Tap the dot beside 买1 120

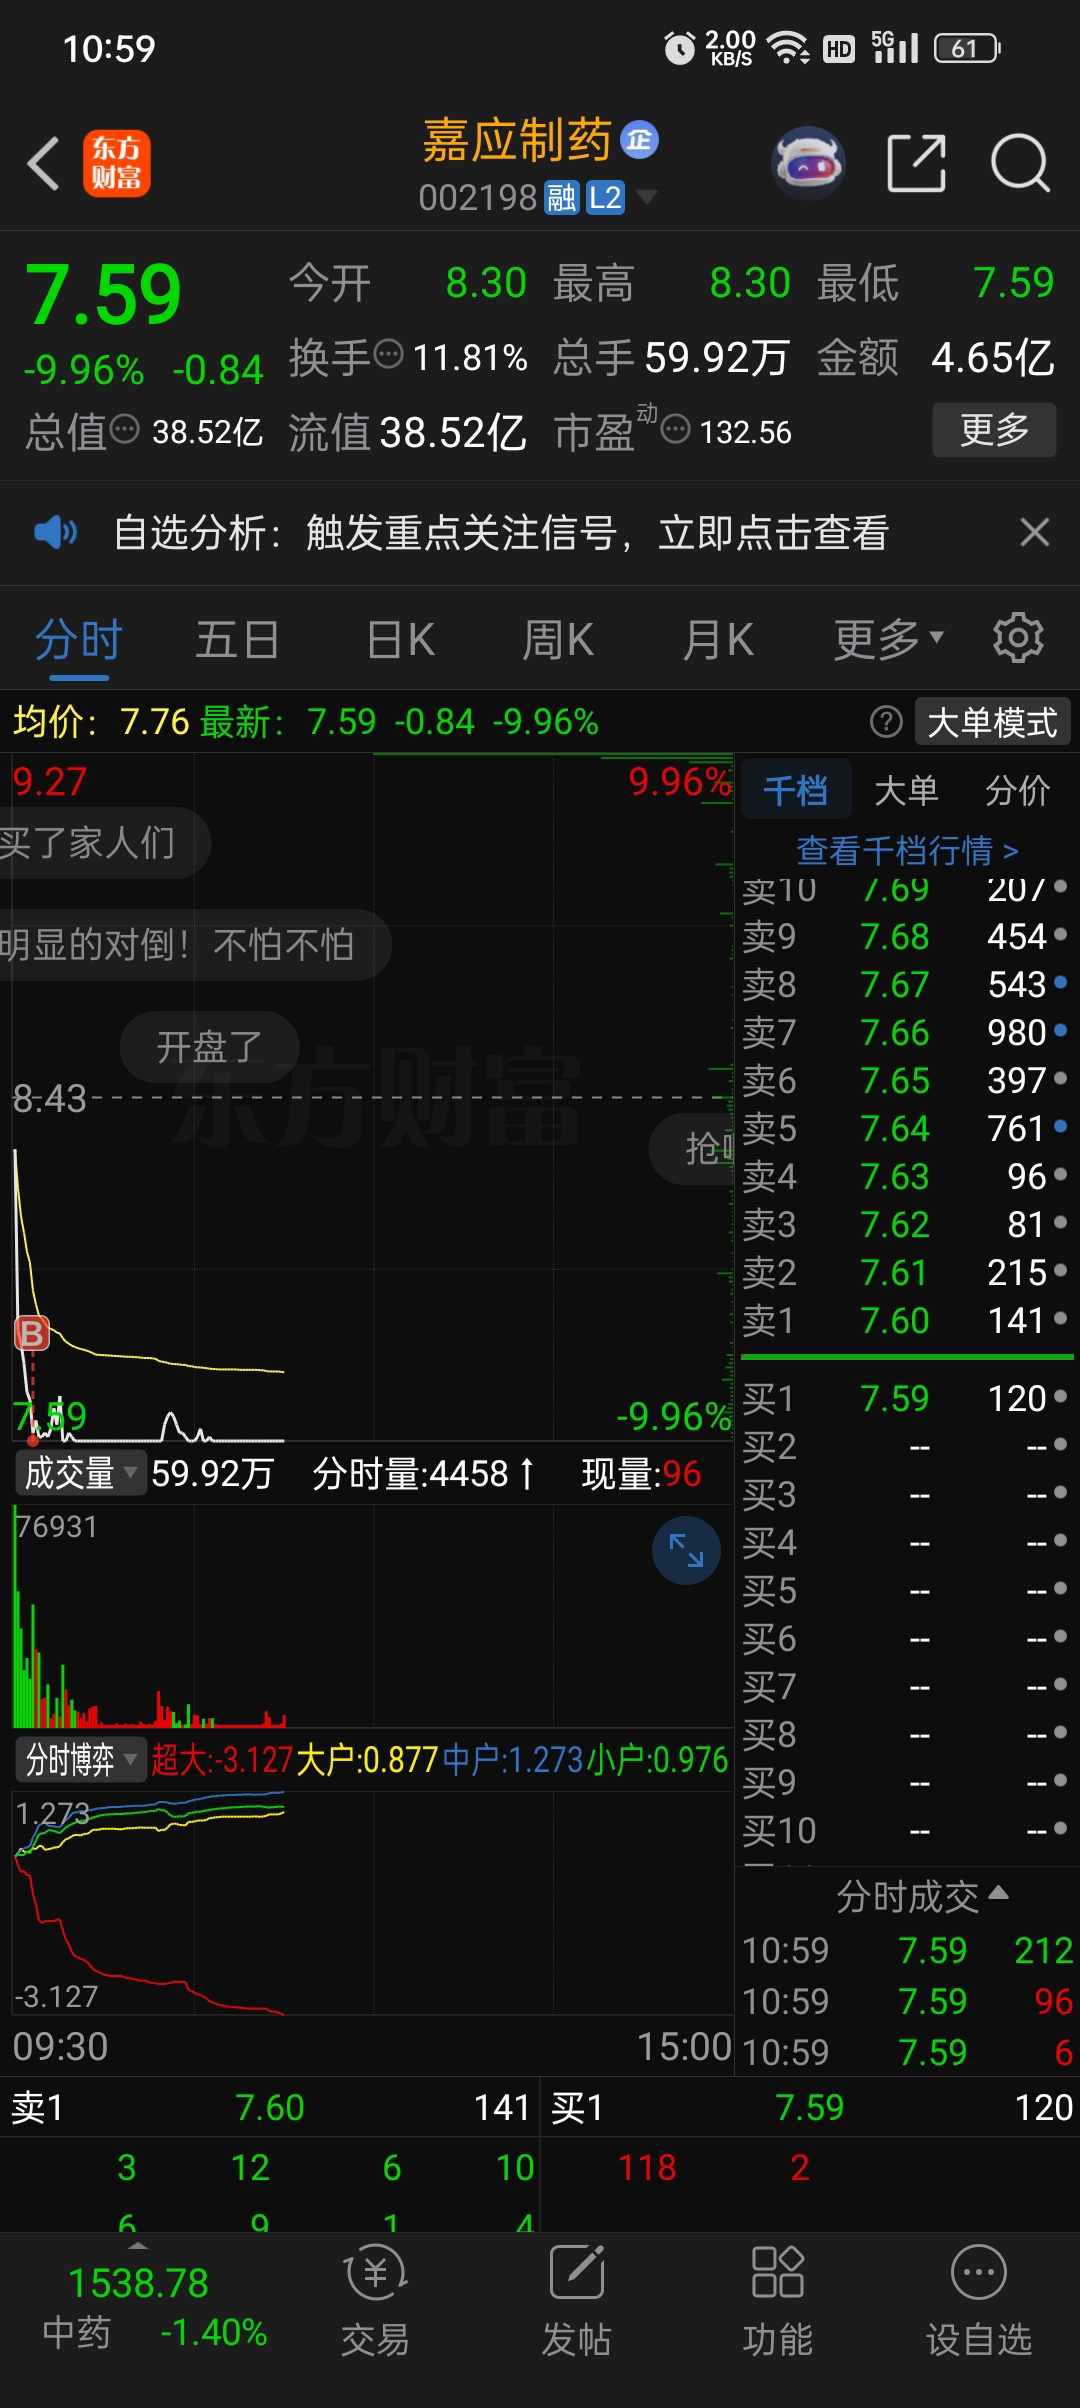click(1060, 1396)
